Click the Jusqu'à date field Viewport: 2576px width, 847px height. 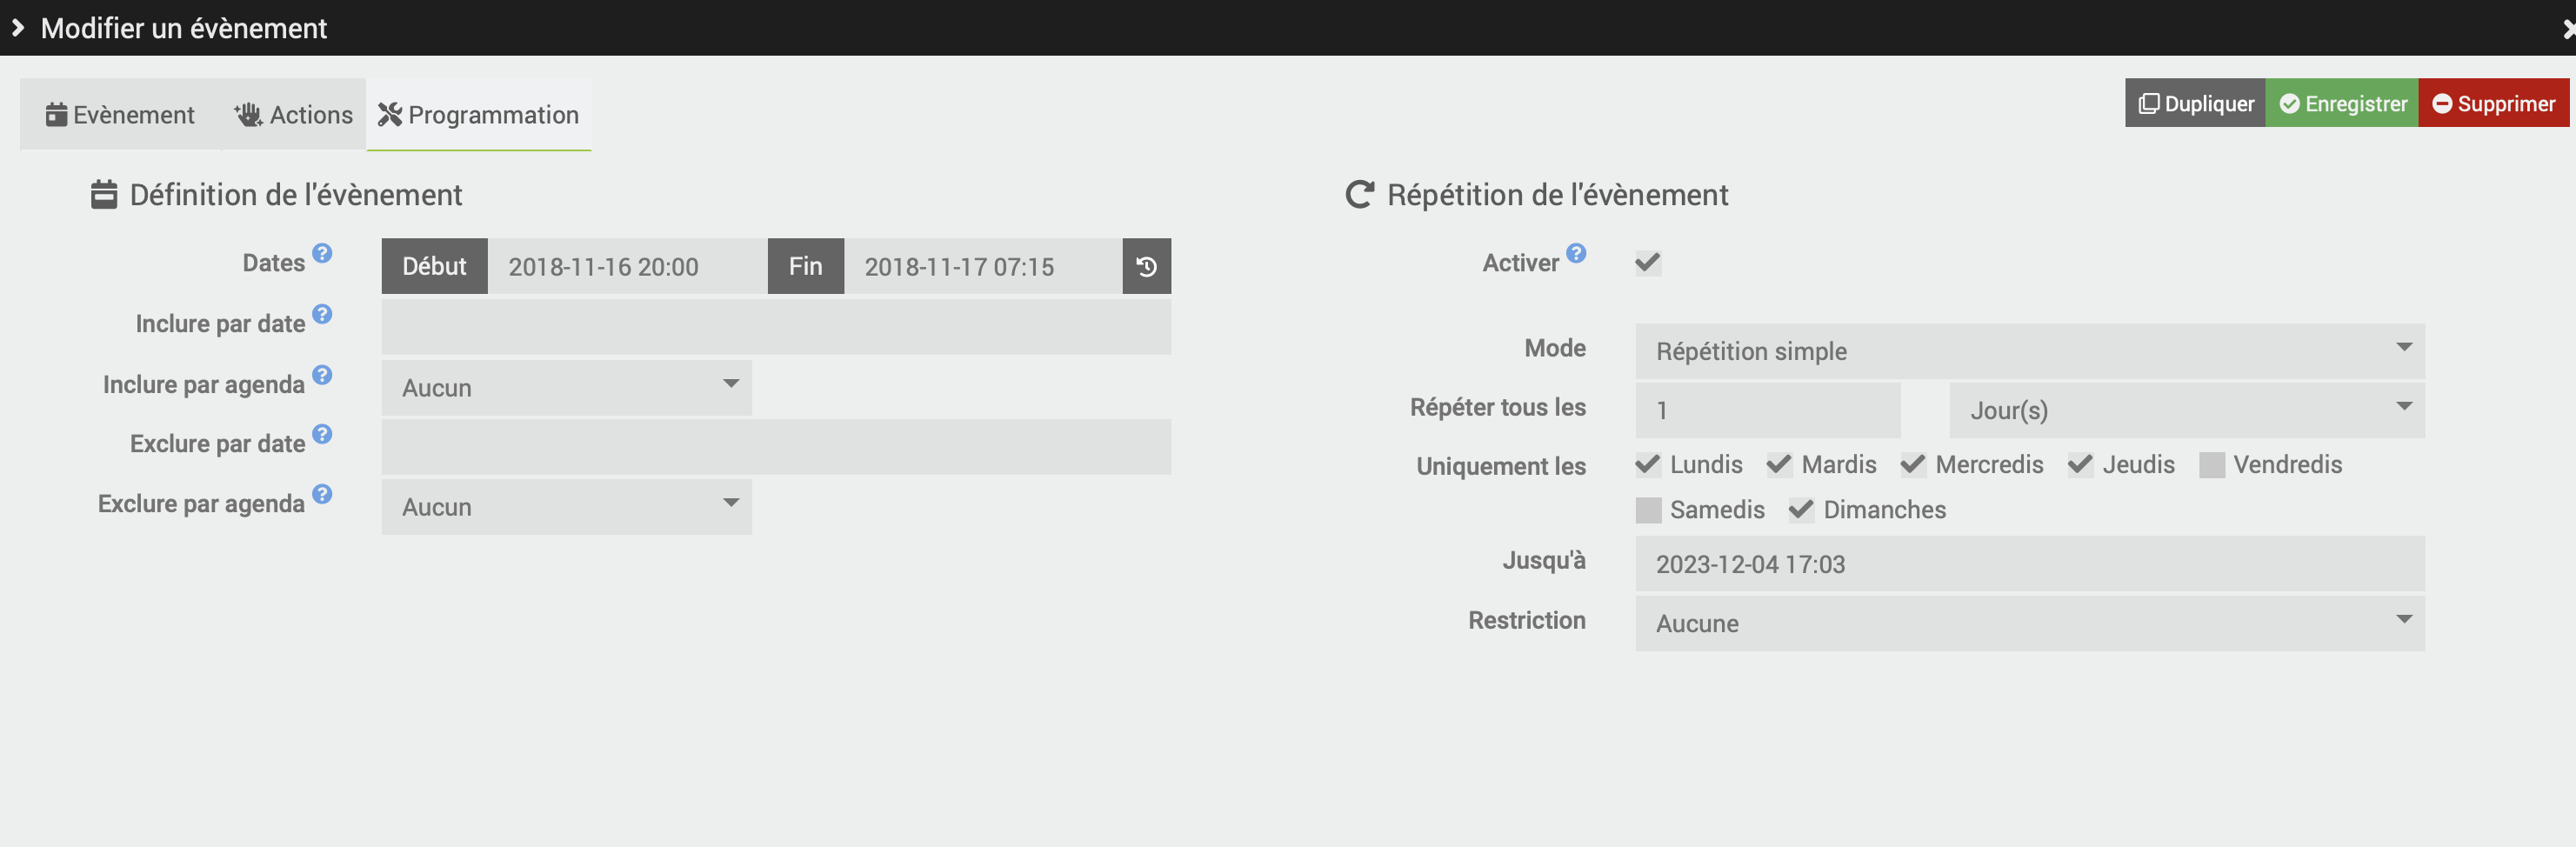[x=2029, y=564]
